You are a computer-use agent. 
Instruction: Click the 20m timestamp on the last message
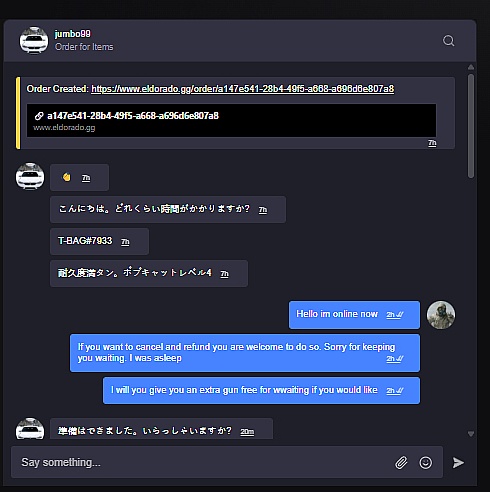click(247, 432)
